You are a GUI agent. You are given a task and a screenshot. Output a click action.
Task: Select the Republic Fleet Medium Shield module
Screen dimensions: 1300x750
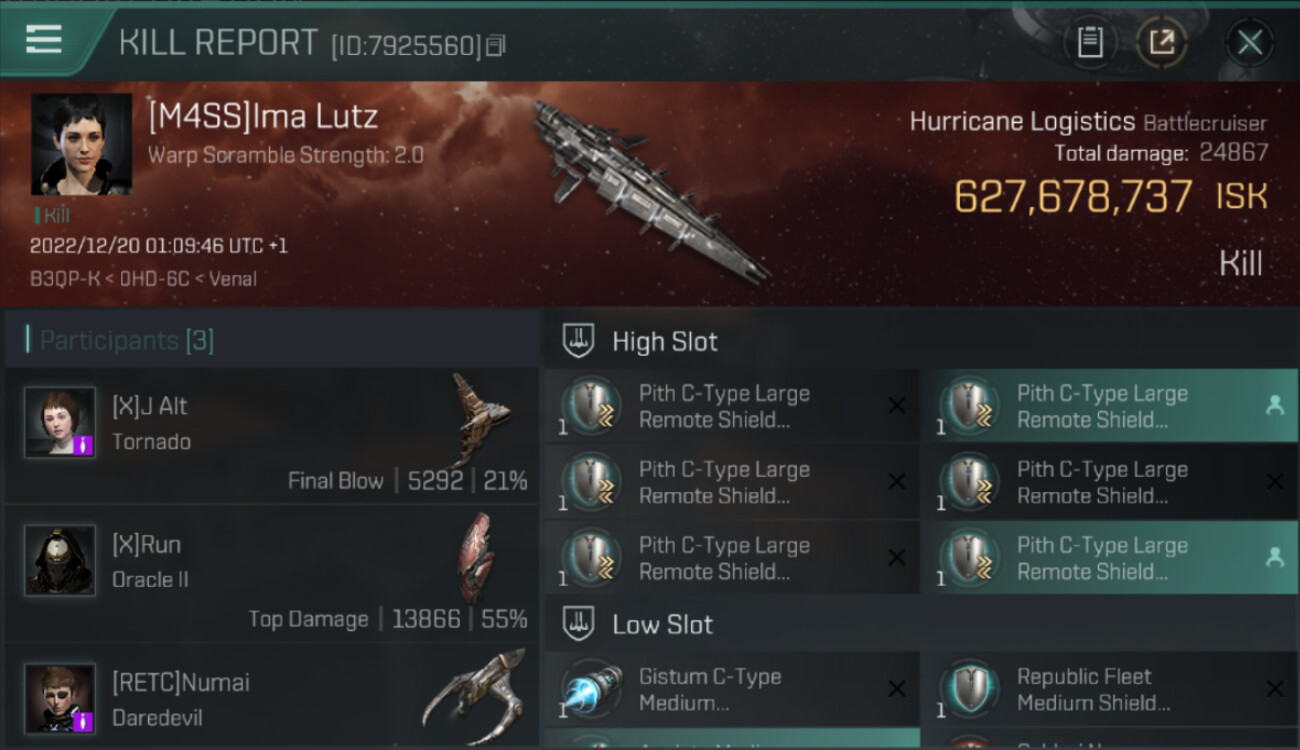tap(1109, 689)
